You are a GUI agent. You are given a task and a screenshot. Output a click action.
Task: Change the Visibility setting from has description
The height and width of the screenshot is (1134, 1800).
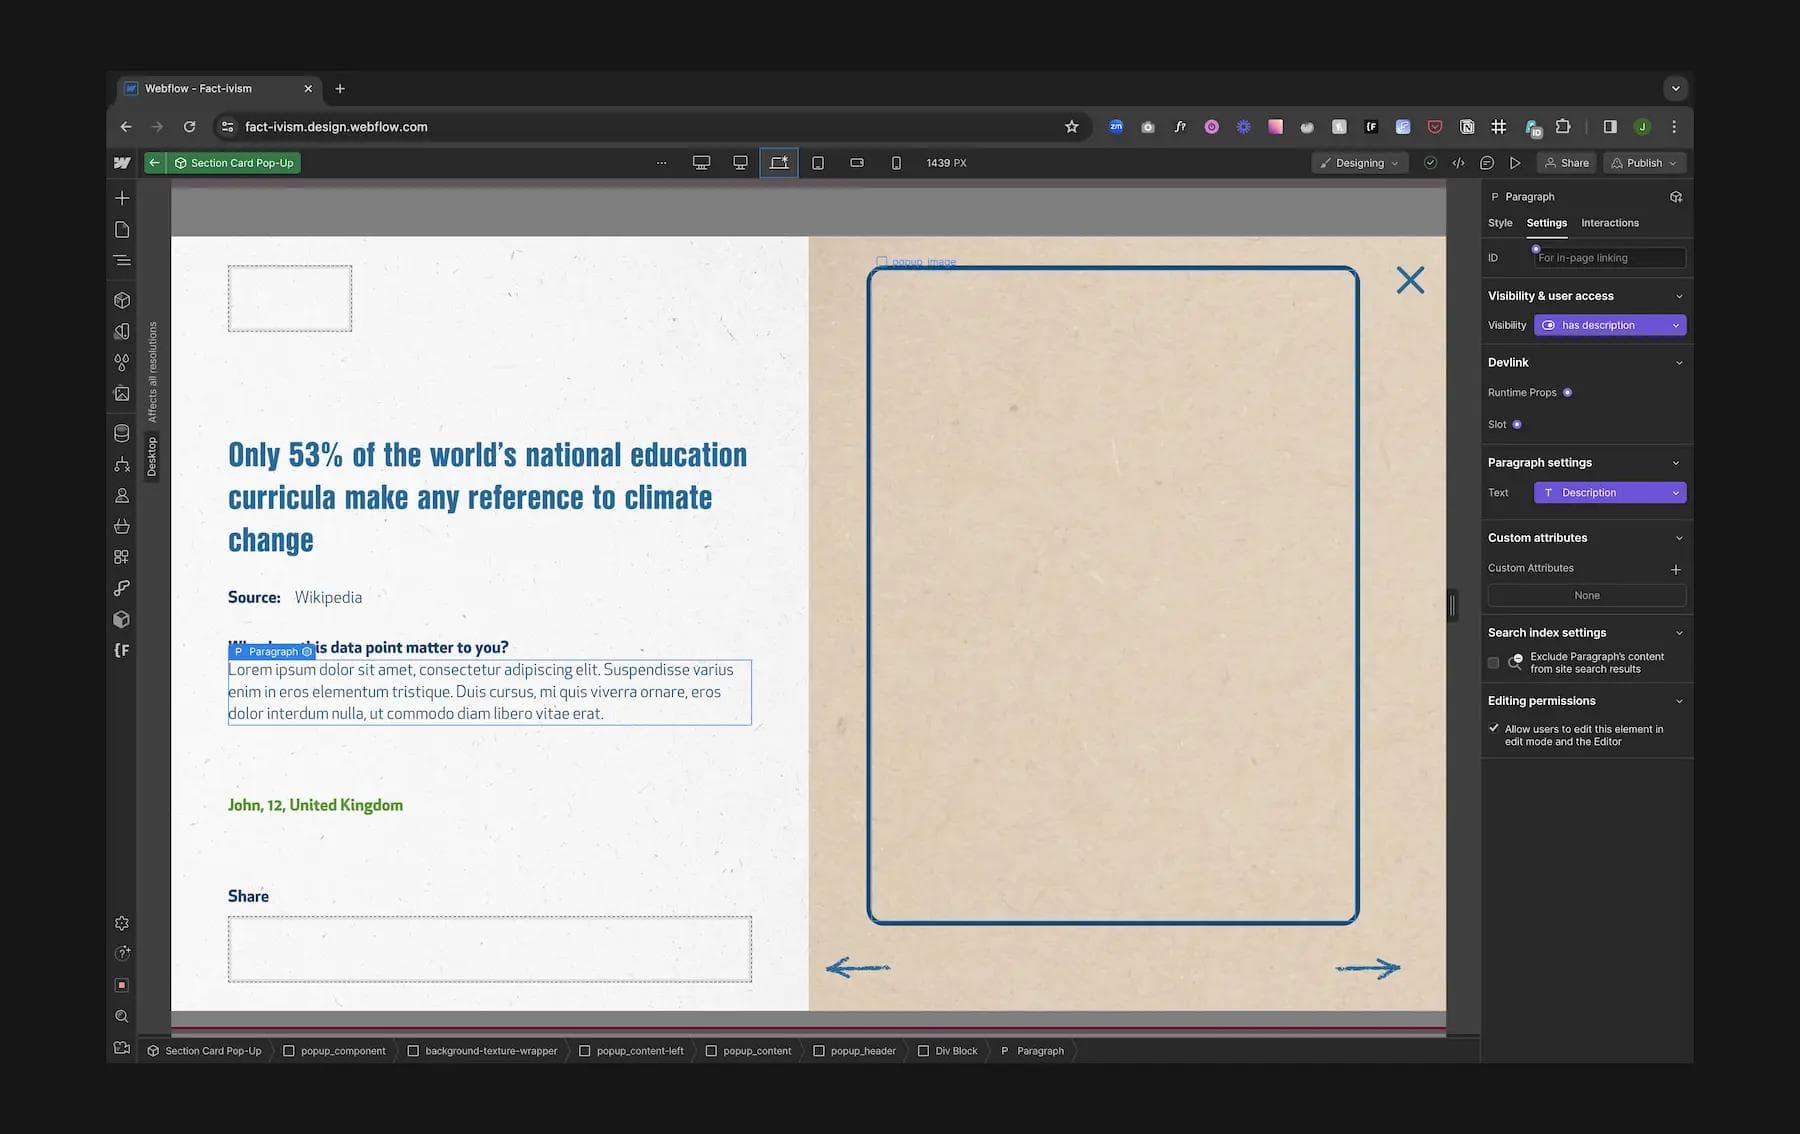coord(1610,325)
